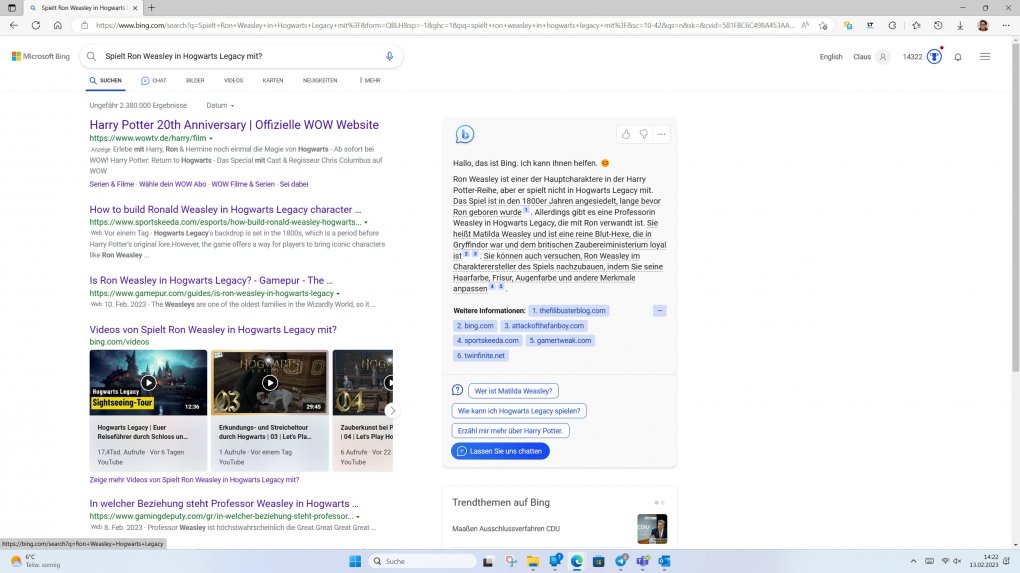
Task: Reload the Bing results page
Action: (36, 25)
